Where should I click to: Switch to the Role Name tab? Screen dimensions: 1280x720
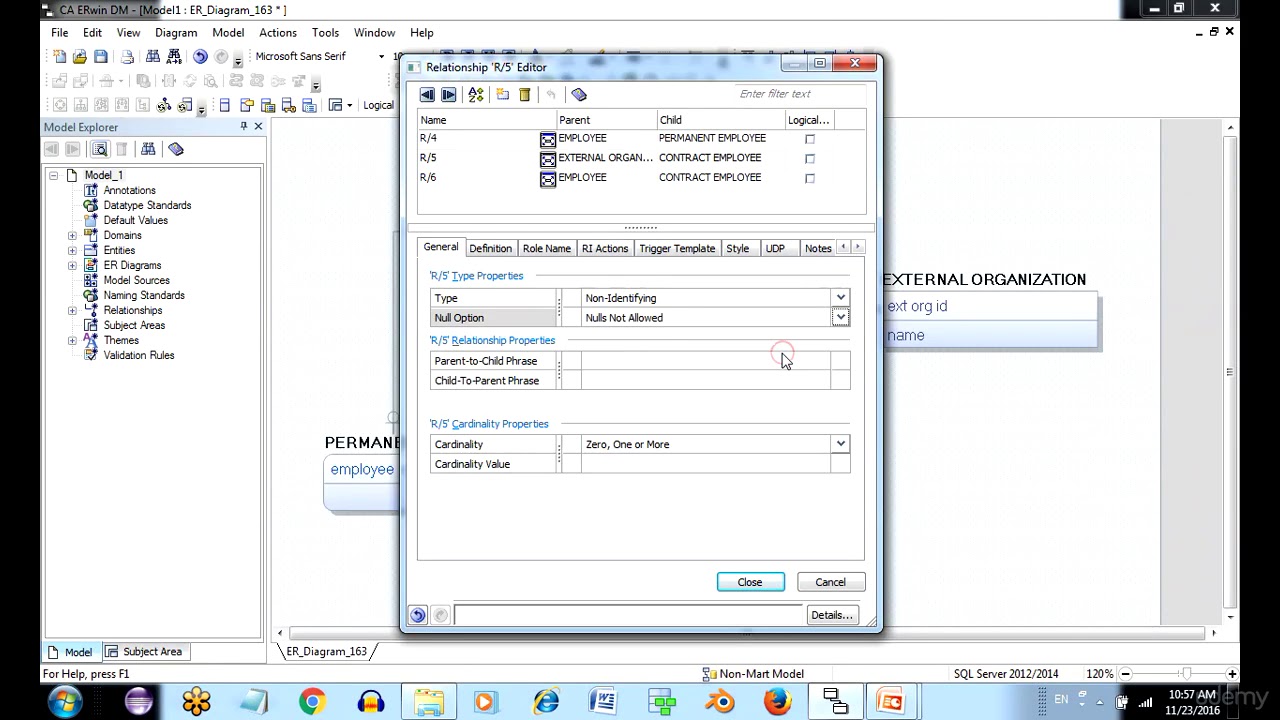tap(547, 248)
